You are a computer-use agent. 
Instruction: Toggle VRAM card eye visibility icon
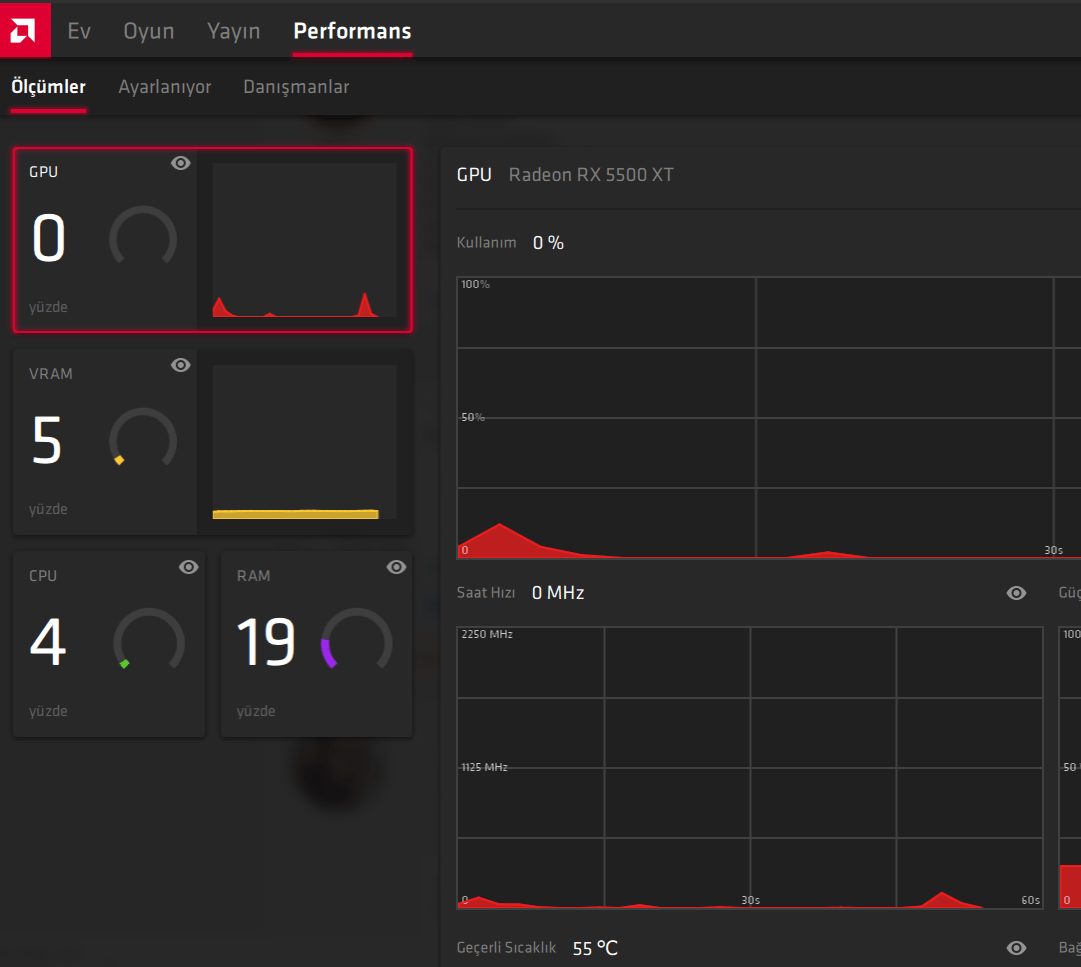(181, 365)
